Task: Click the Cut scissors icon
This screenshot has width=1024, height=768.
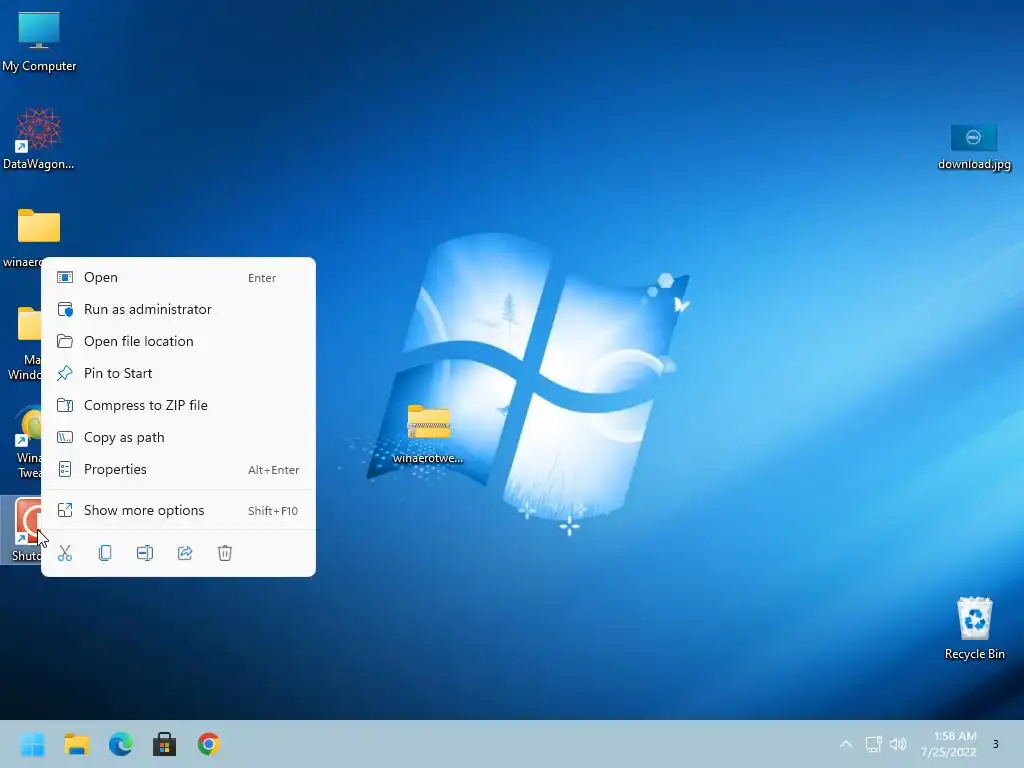Action: 65,553
